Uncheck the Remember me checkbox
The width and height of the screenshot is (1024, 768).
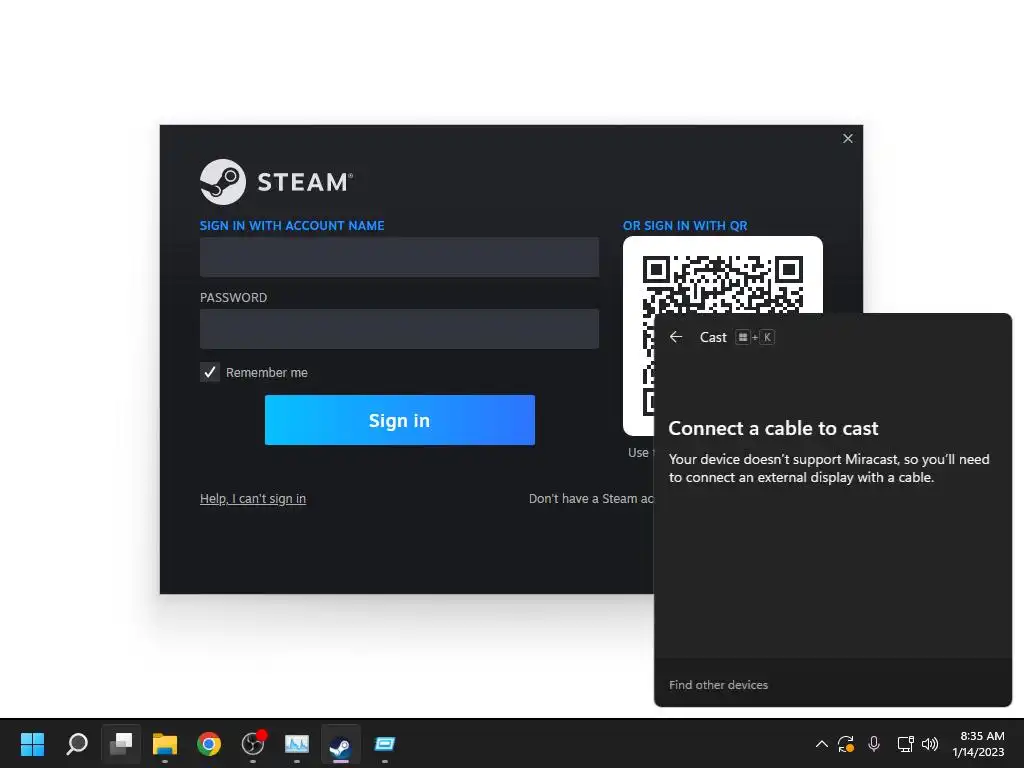tap(210, 372)
